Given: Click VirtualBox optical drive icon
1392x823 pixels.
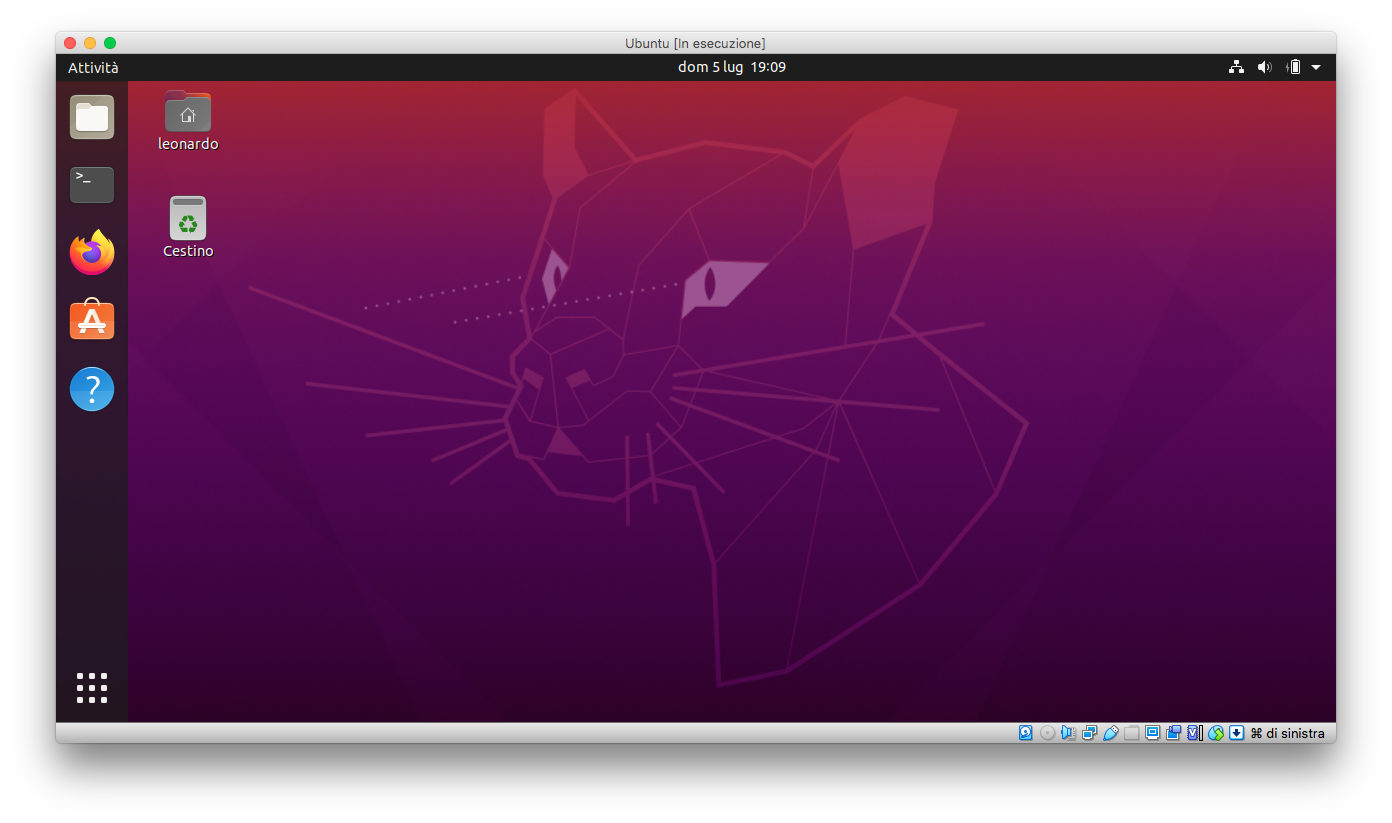Looking at the screenshot, I should [x=1047, y=733].
